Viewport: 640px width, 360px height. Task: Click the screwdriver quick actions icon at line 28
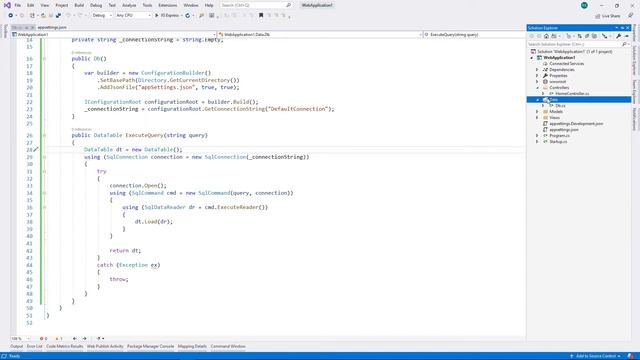tap(36, 150)
